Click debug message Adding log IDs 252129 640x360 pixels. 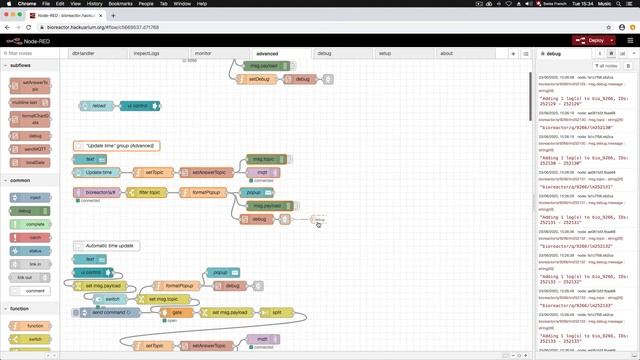point(584,101)
